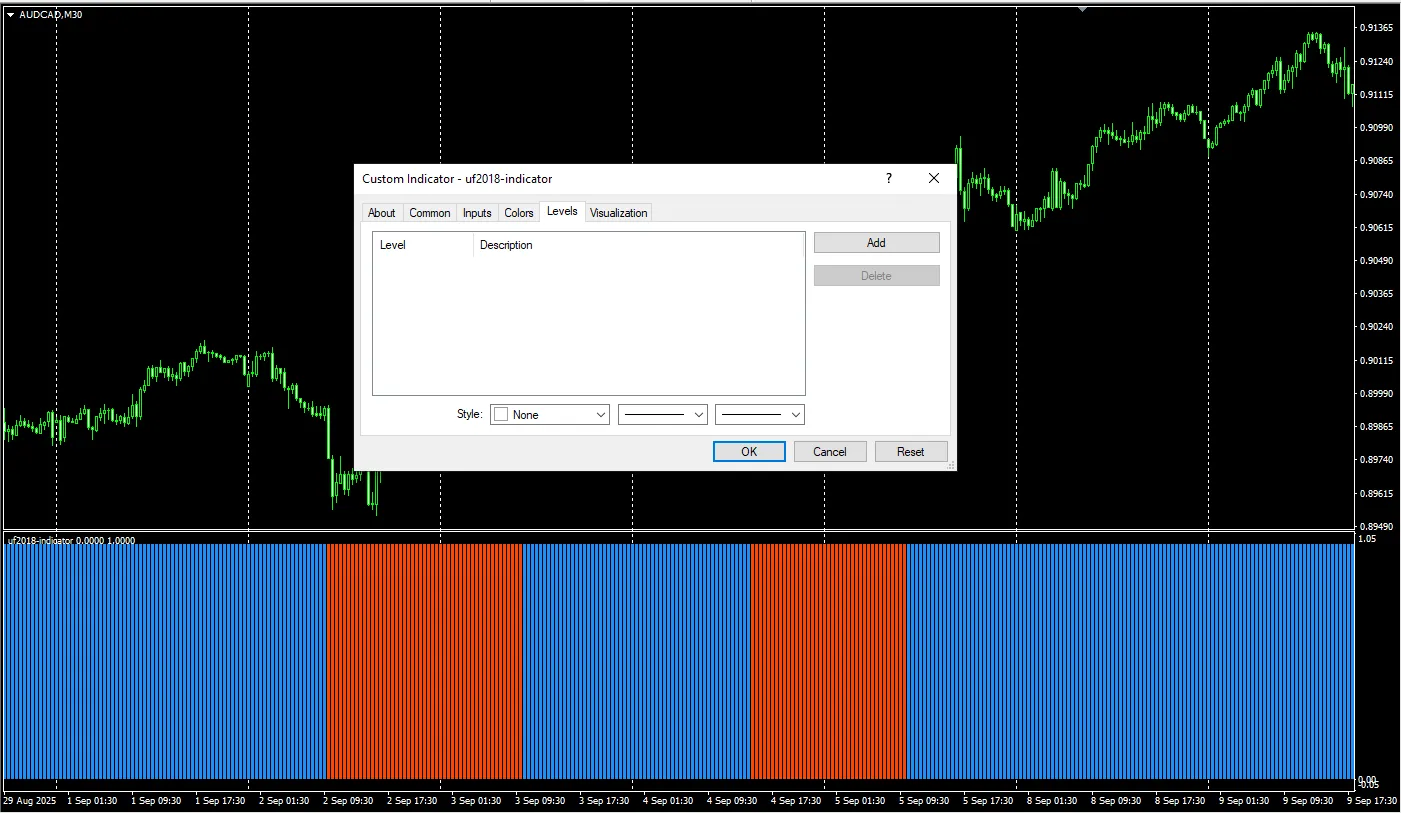
Task: Select the Colors tab
Action: (518, 213)
